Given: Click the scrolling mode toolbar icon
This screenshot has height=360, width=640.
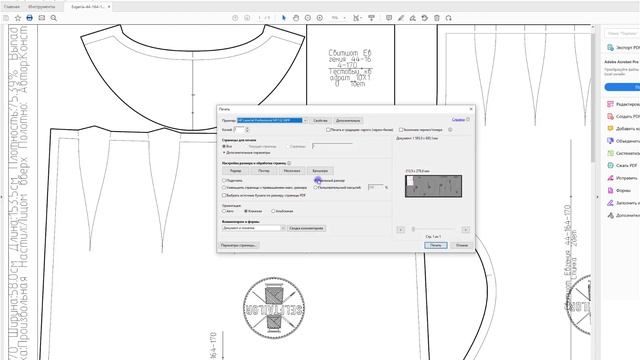Looking at the screenshot, I should (371, 18).
